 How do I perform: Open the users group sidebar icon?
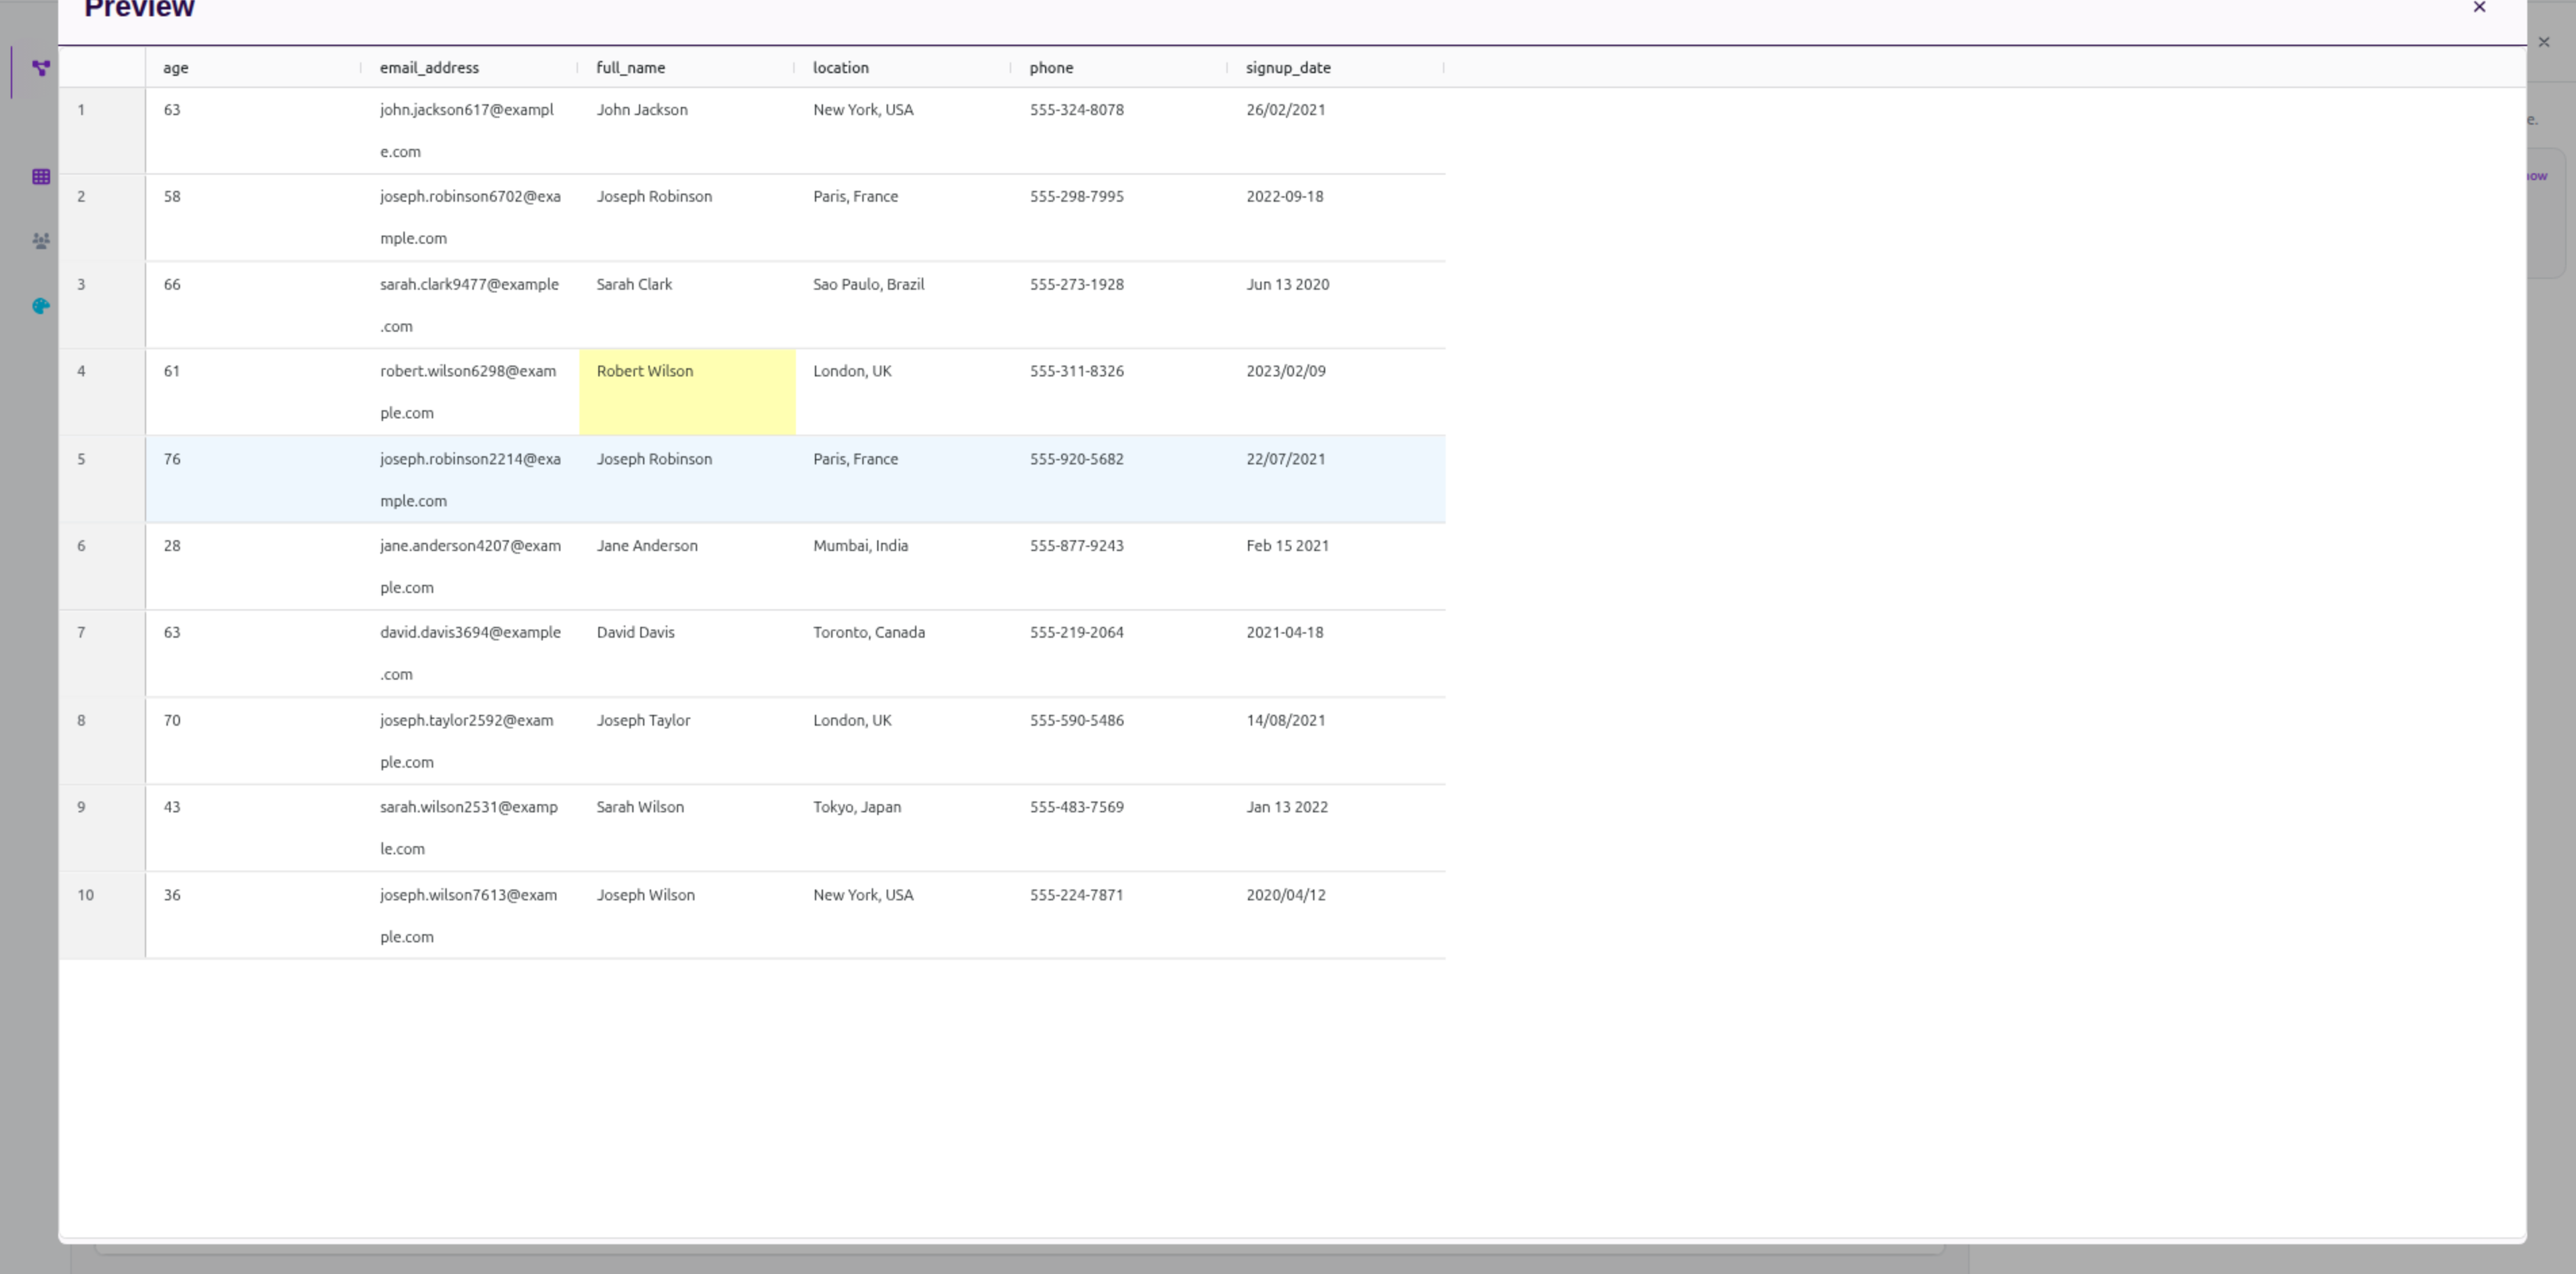[x=41, y=241]
